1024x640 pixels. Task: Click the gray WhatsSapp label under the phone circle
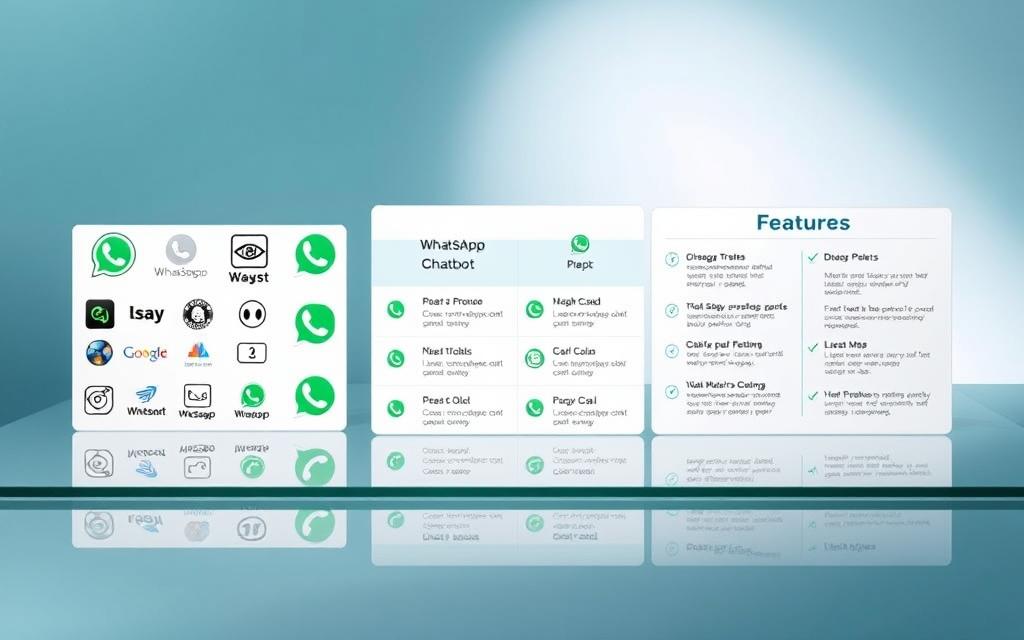(x=181, y=272)
